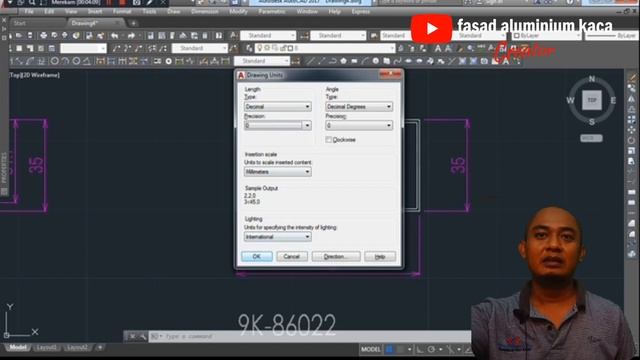The height and width of the screenshot is (360, 640).
Task: Select the Ellipse draw tool
Action: pos(408,61)
